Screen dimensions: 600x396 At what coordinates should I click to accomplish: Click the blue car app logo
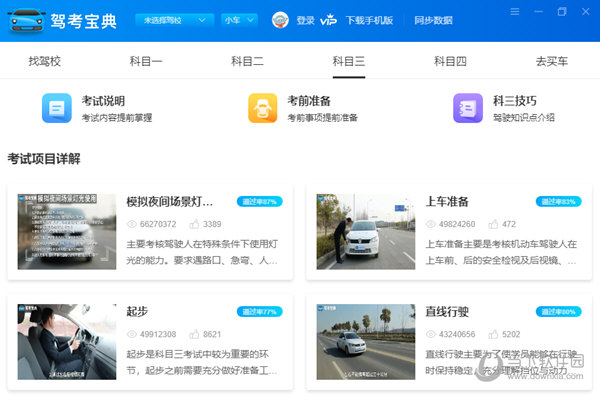(x=26, y=21)
